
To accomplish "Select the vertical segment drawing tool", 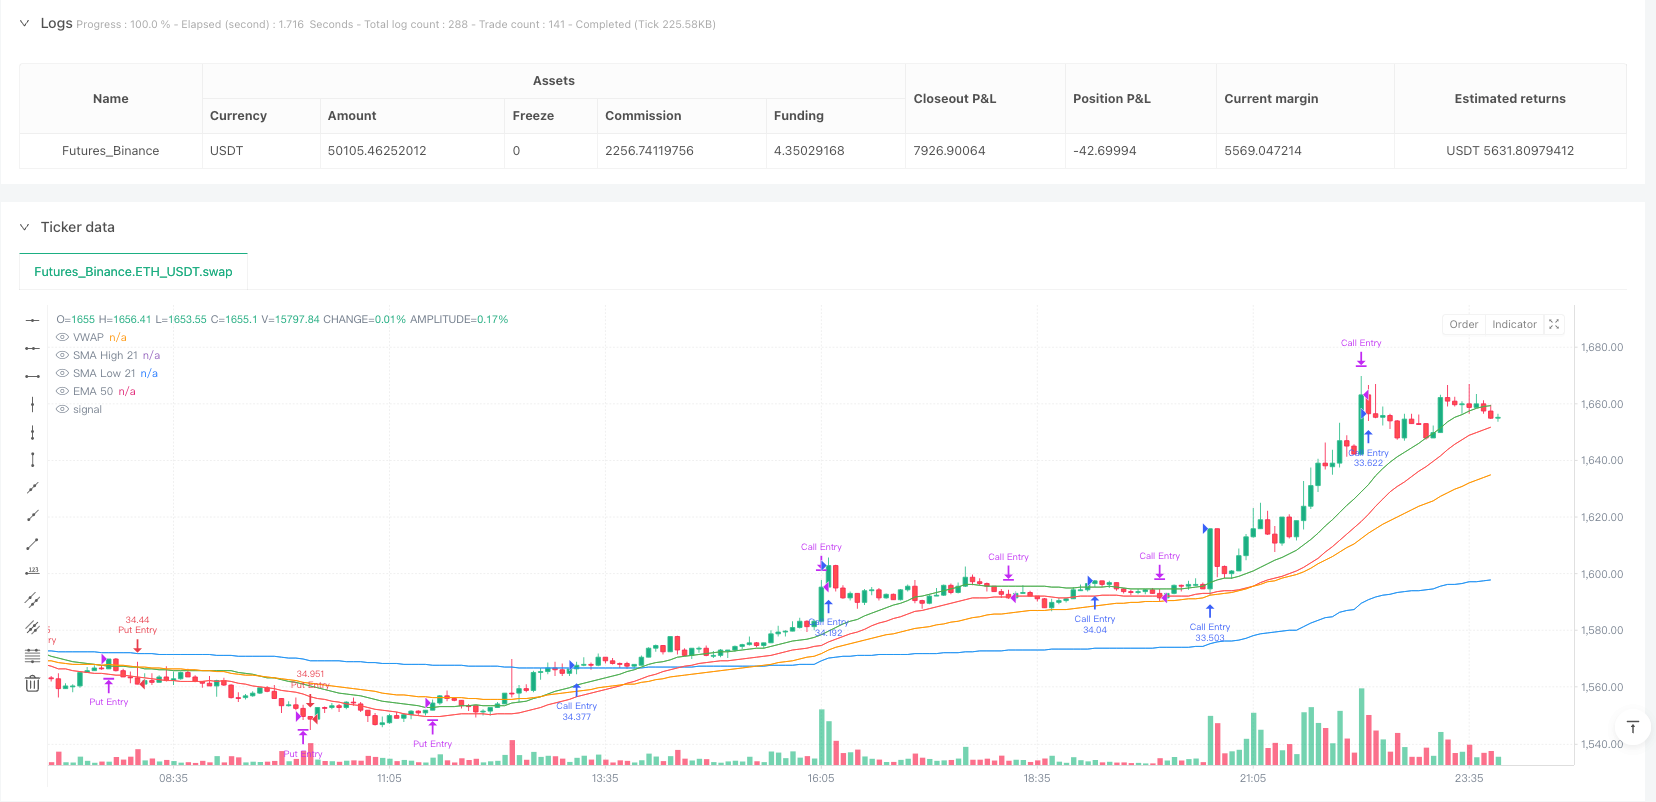I will pos(32,460).
